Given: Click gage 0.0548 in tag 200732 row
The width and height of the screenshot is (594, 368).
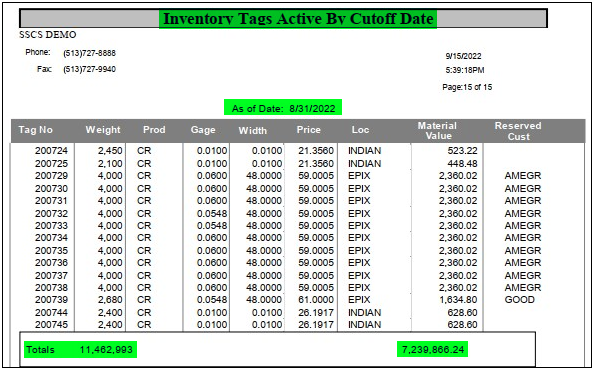Looking at the screenshot, I should (212, 214).
